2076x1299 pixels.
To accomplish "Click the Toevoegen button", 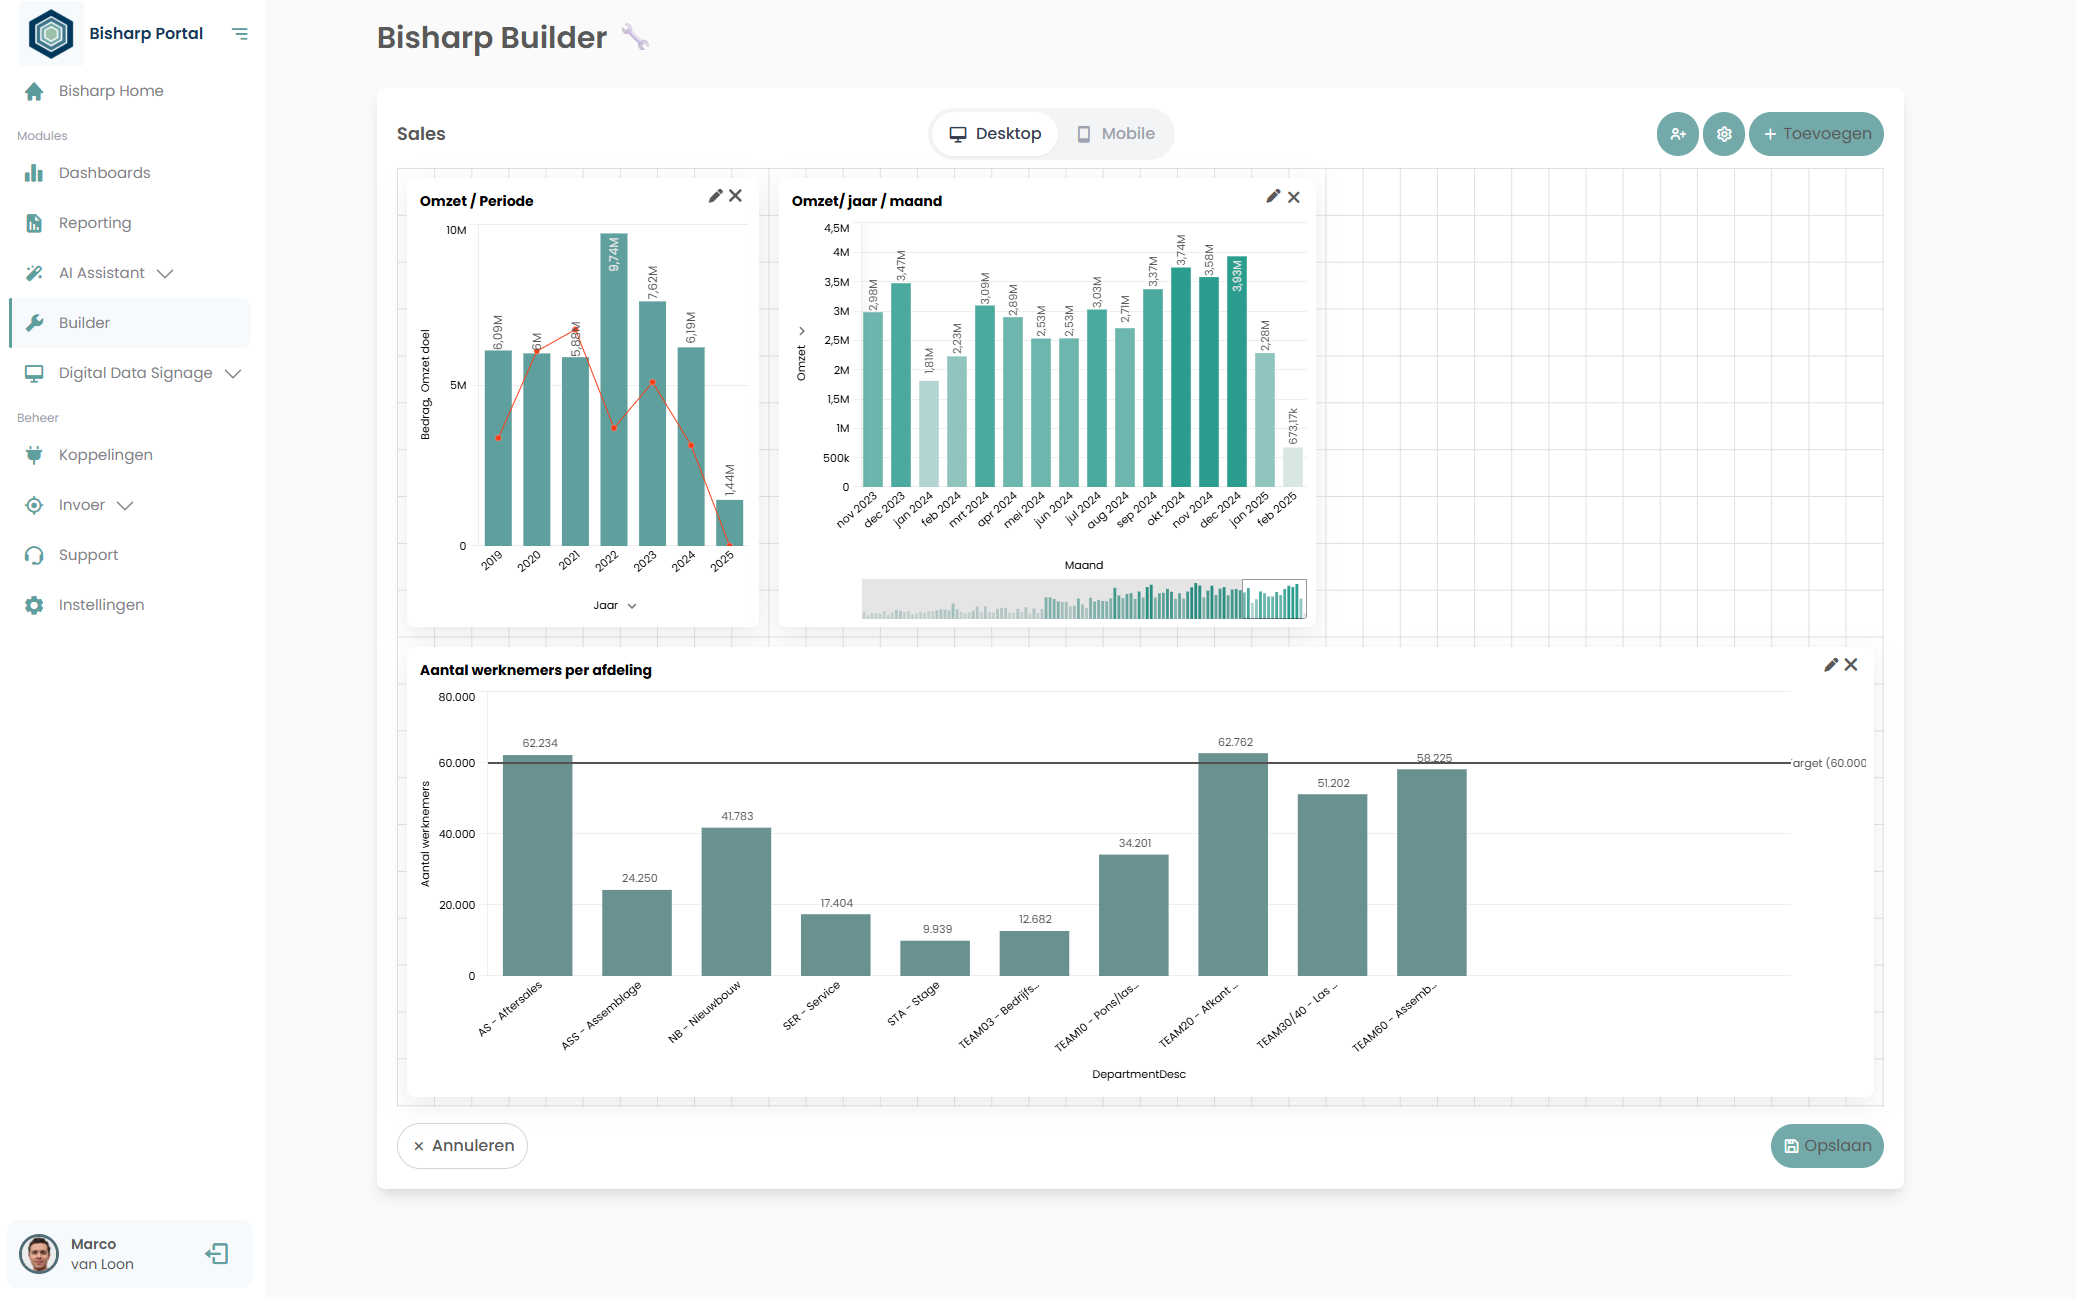I will click(x=1815, y=134).
